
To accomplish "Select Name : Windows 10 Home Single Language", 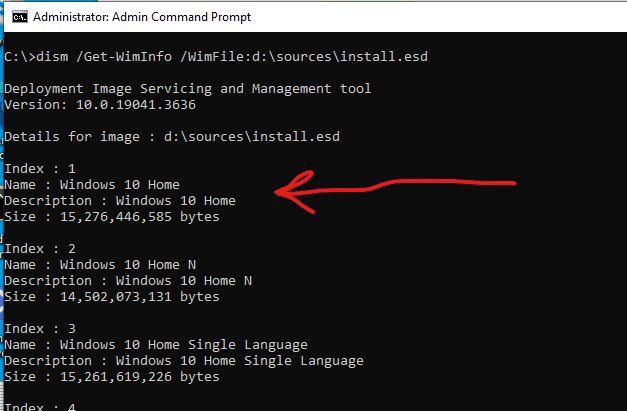I will tap(156, 345).
